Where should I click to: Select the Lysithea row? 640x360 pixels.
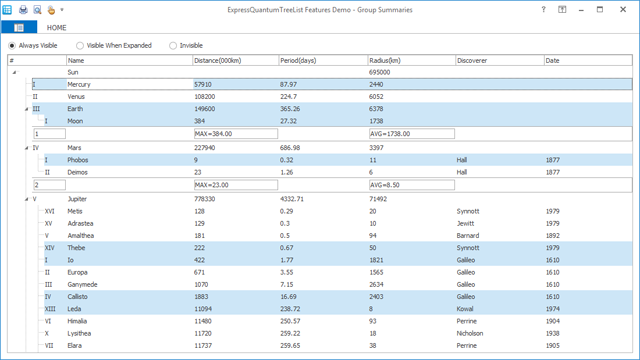[338, 333]
